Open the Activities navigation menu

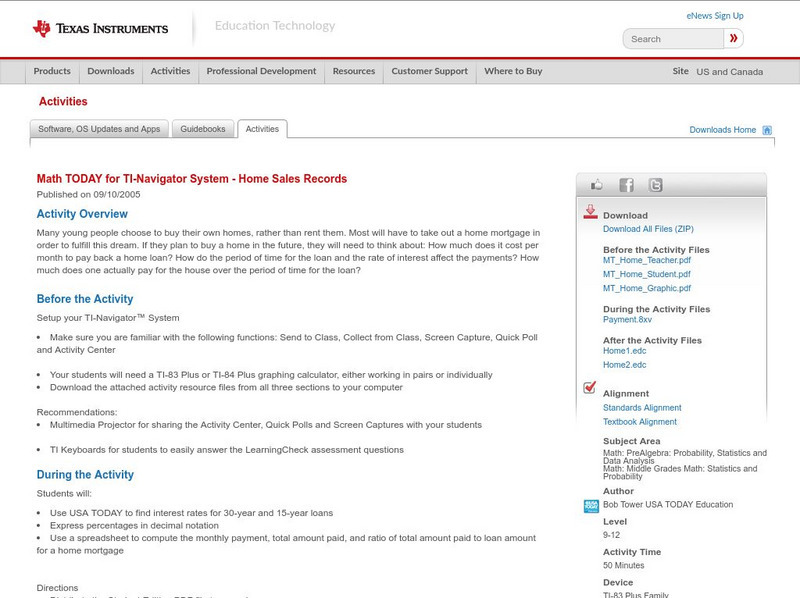pyautogui.click(x=170, y=71)
